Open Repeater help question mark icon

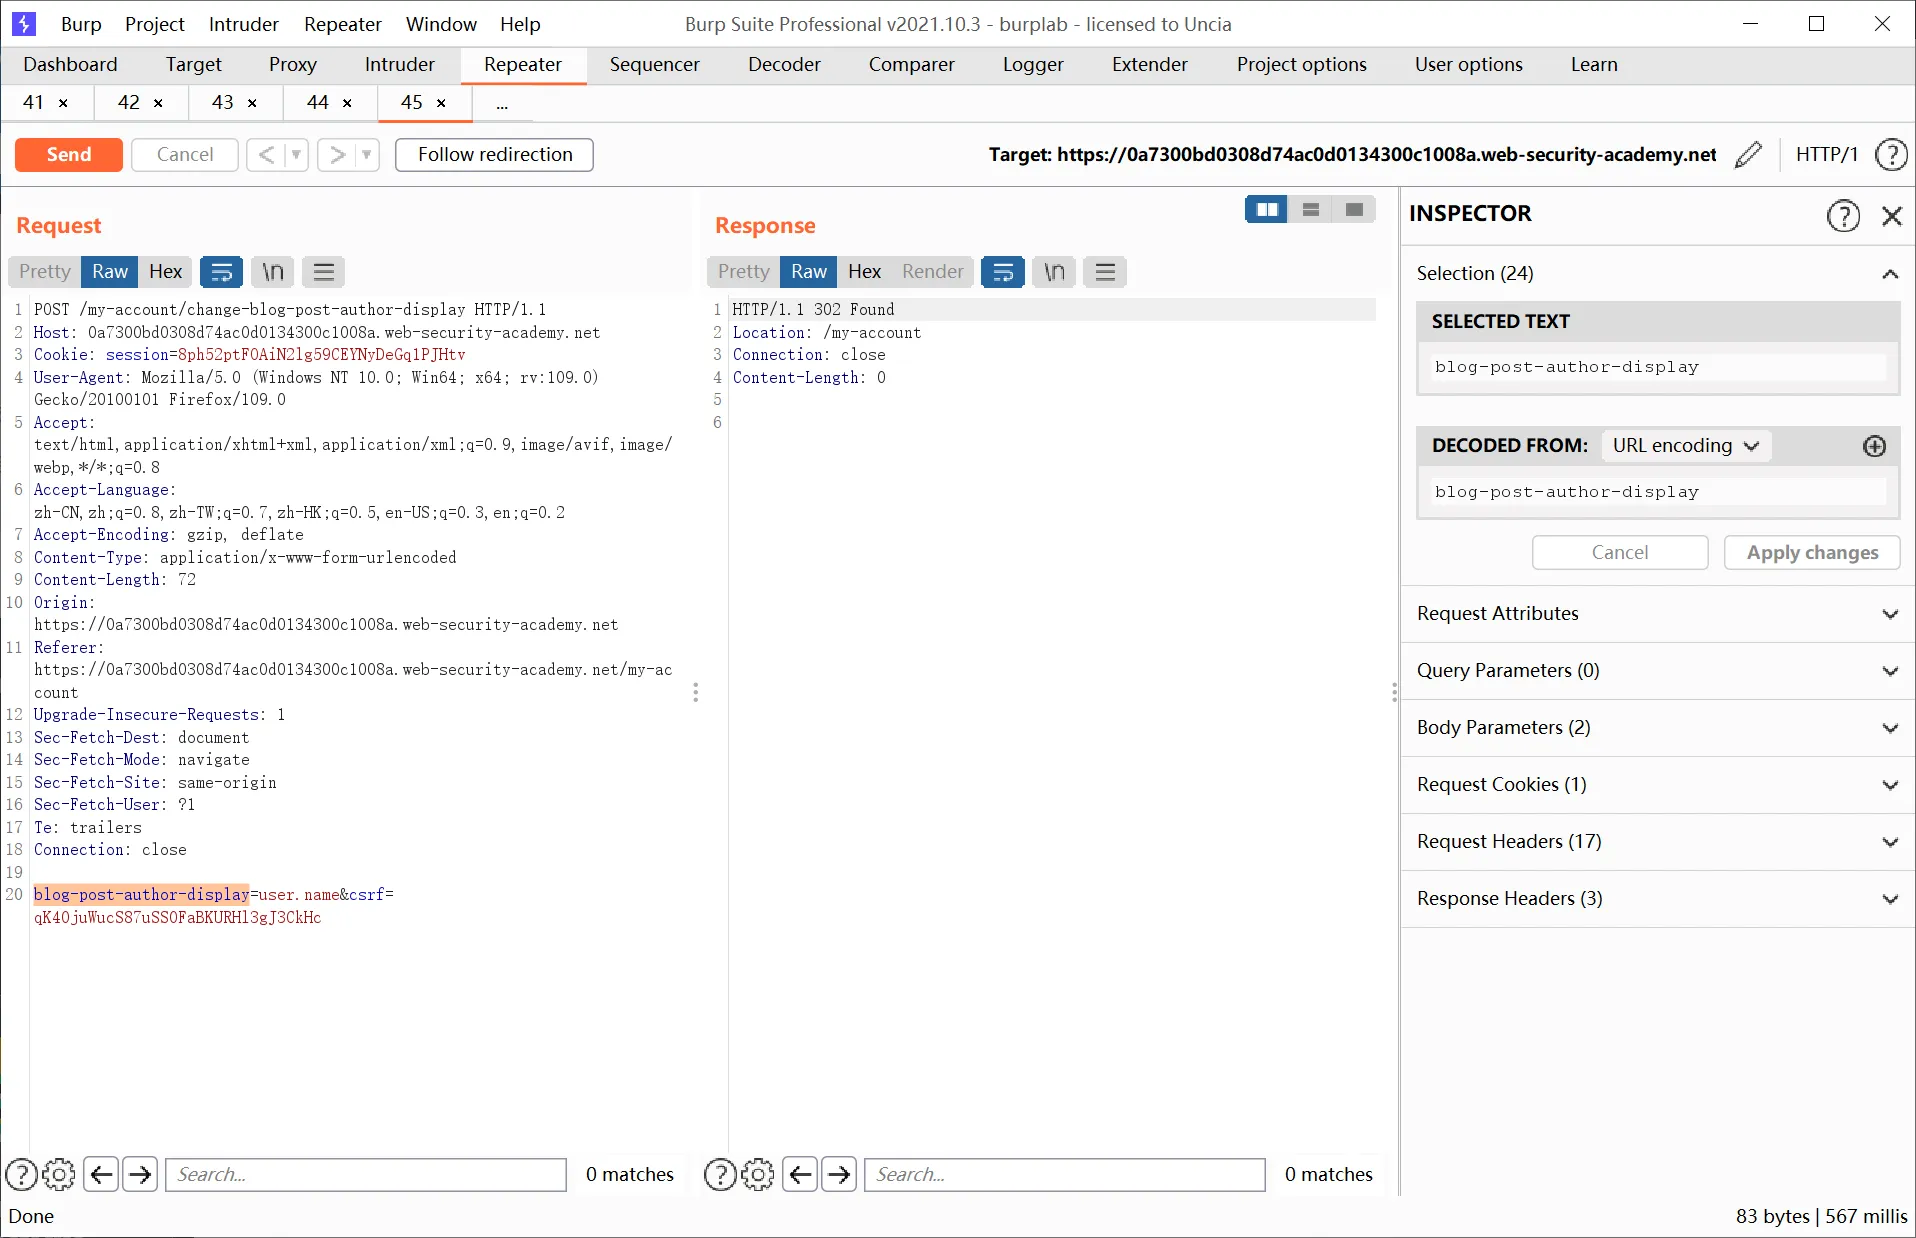point(1891,155)
